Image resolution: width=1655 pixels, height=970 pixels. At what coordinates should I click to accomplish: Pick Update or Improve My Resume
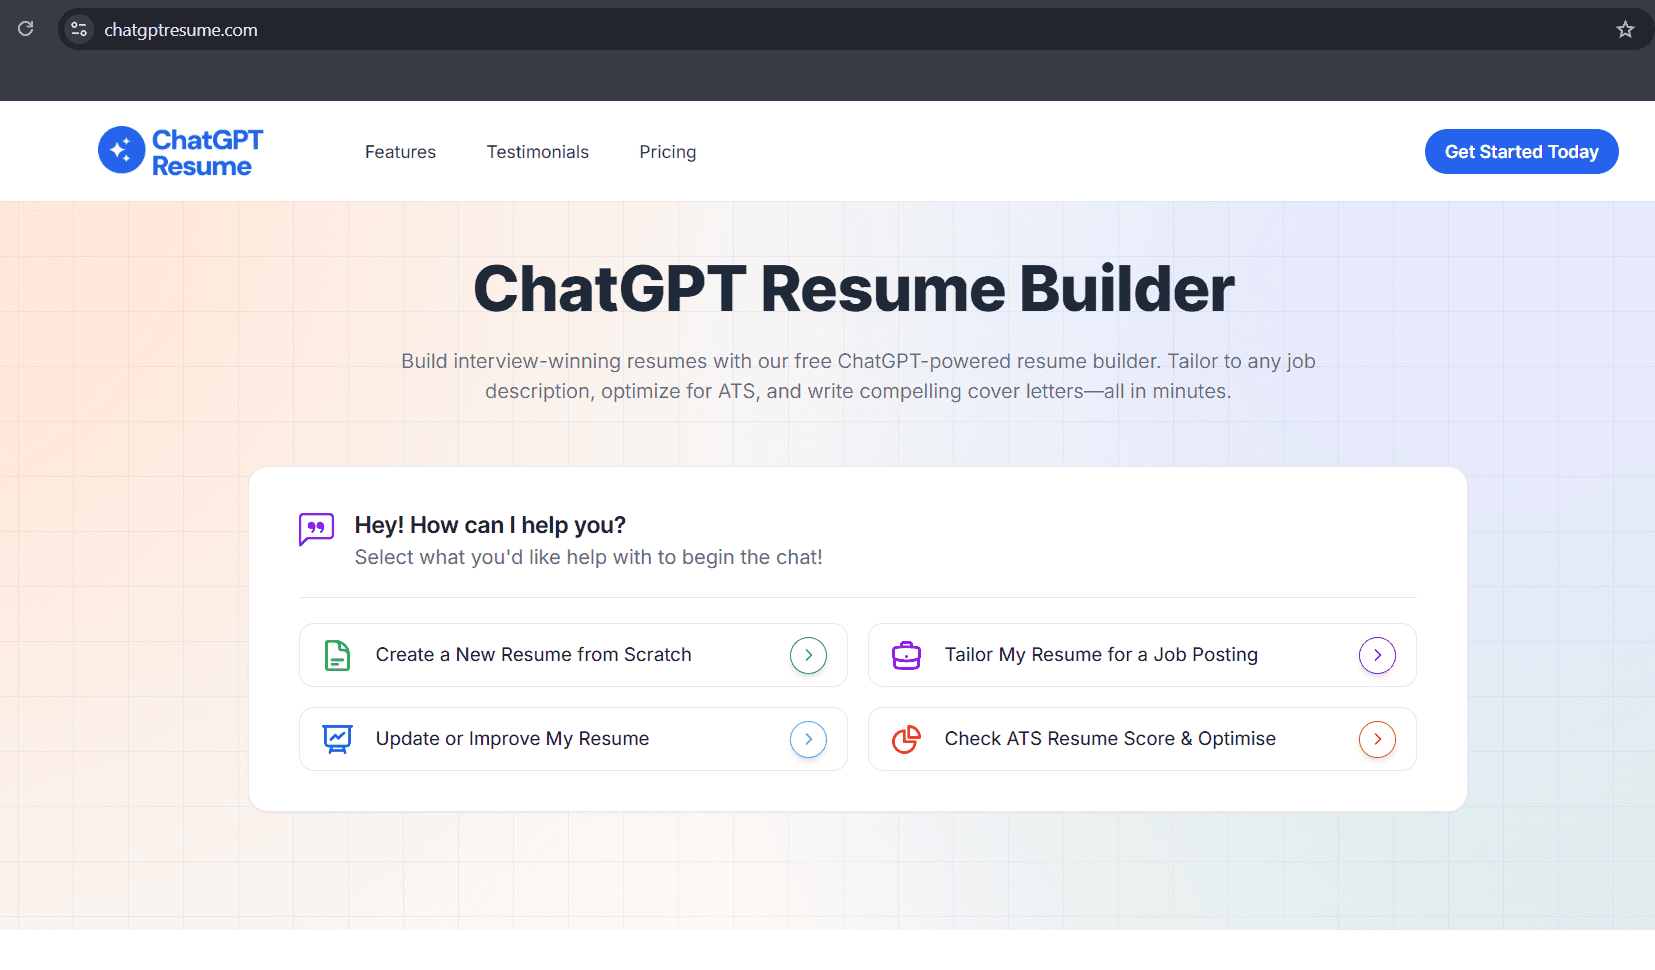pos(573,739)
